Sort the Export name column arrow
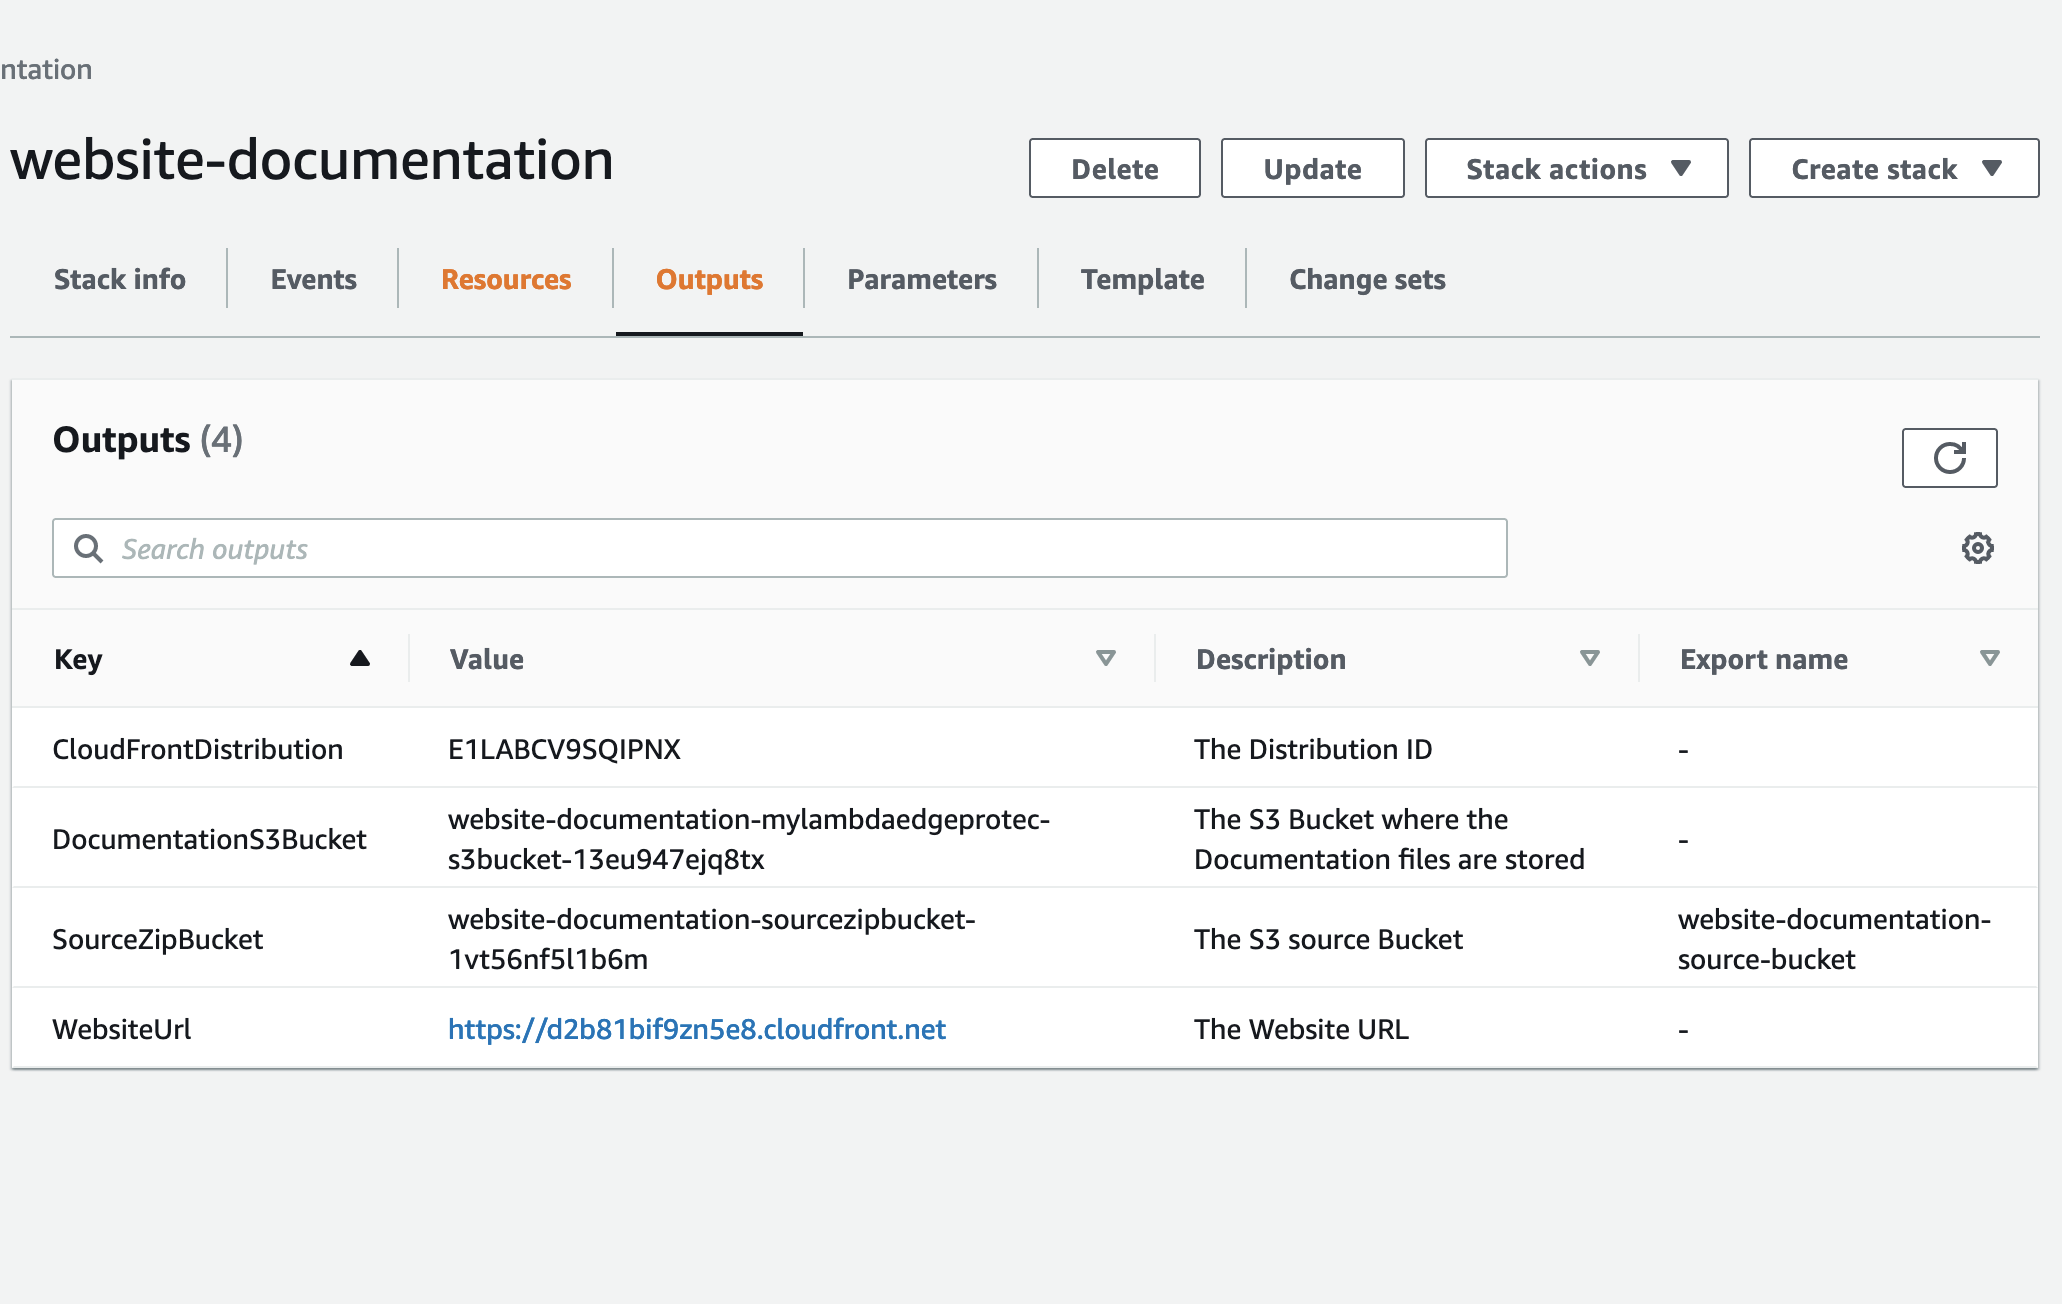Image resolution: width=2062 pixels, height=1304 pixels. pyautogui.click(x=1989, y=658)
